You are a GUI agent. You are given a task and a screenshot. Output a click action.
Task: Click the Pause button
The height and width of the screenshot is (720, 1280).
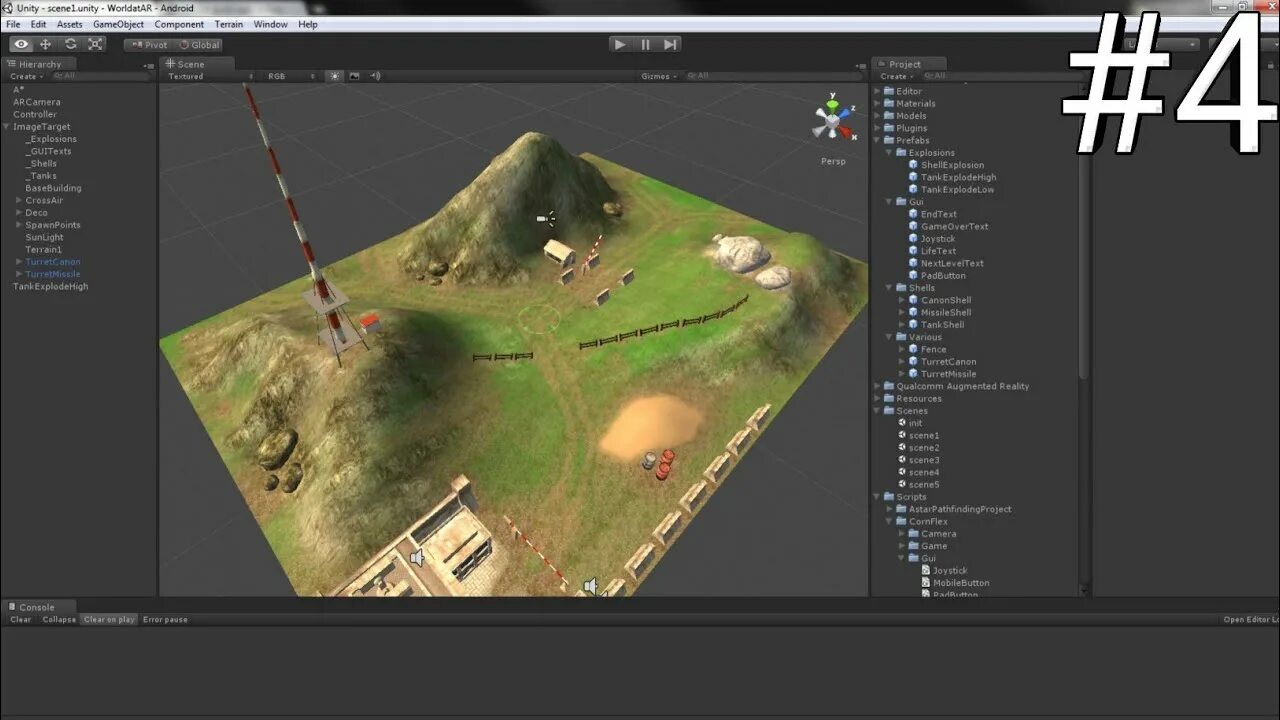click(x=645, y=44)
